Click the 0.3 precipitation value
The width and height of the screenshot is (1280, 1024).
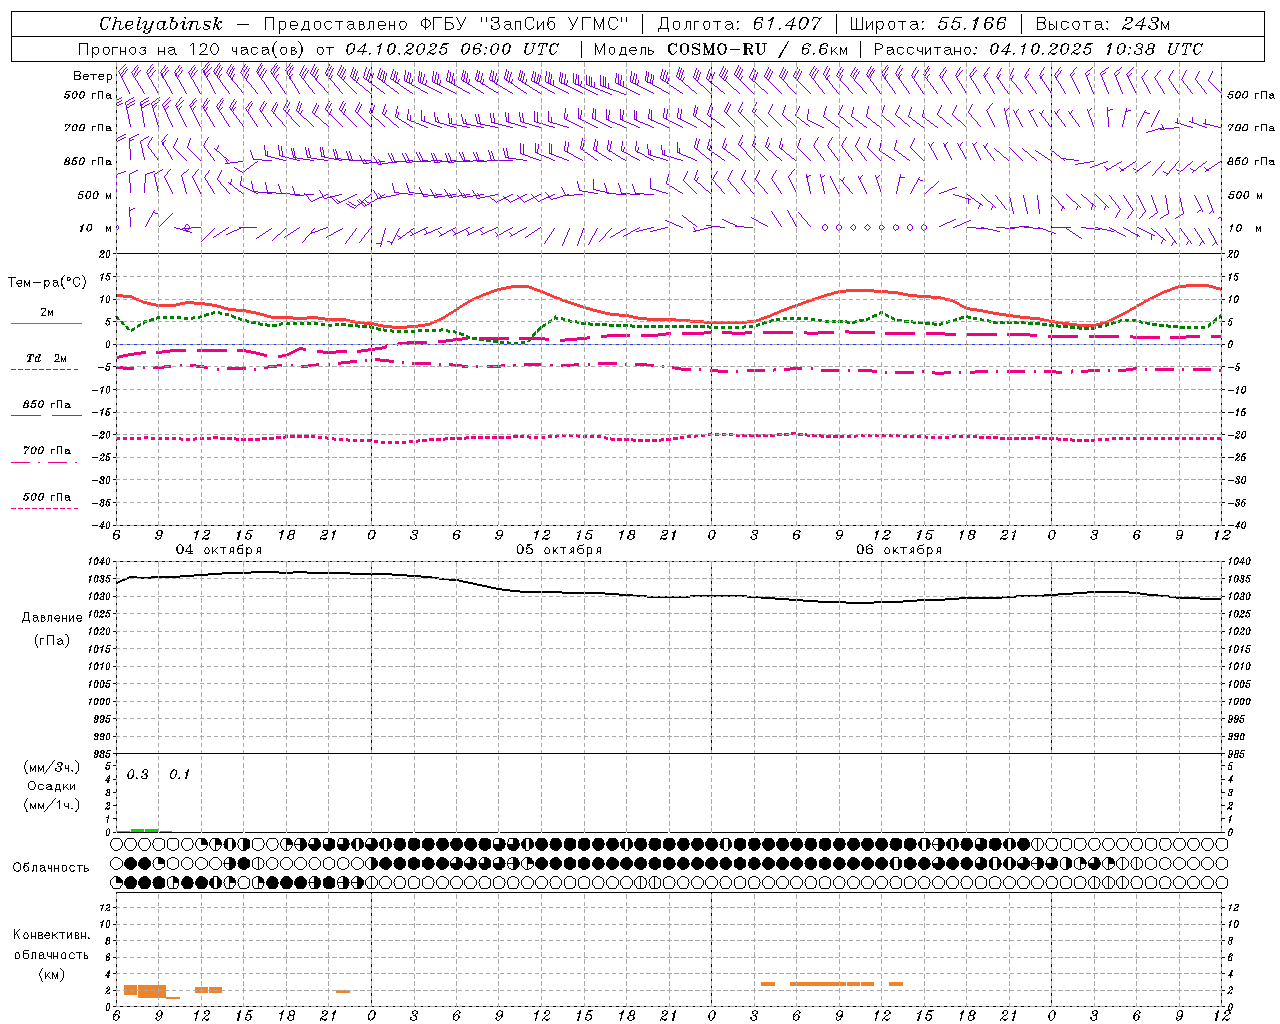137,775
